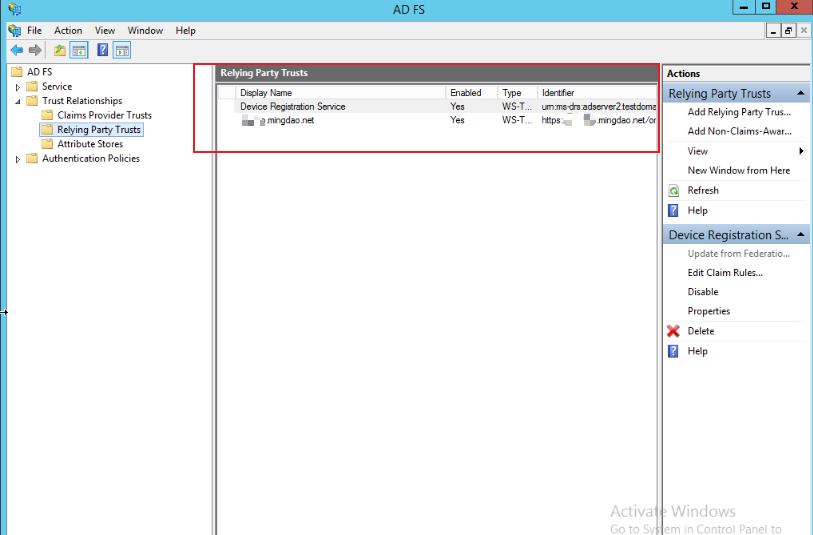Click the AD FS app icon in the menu bar

click(x=15, y=31)
